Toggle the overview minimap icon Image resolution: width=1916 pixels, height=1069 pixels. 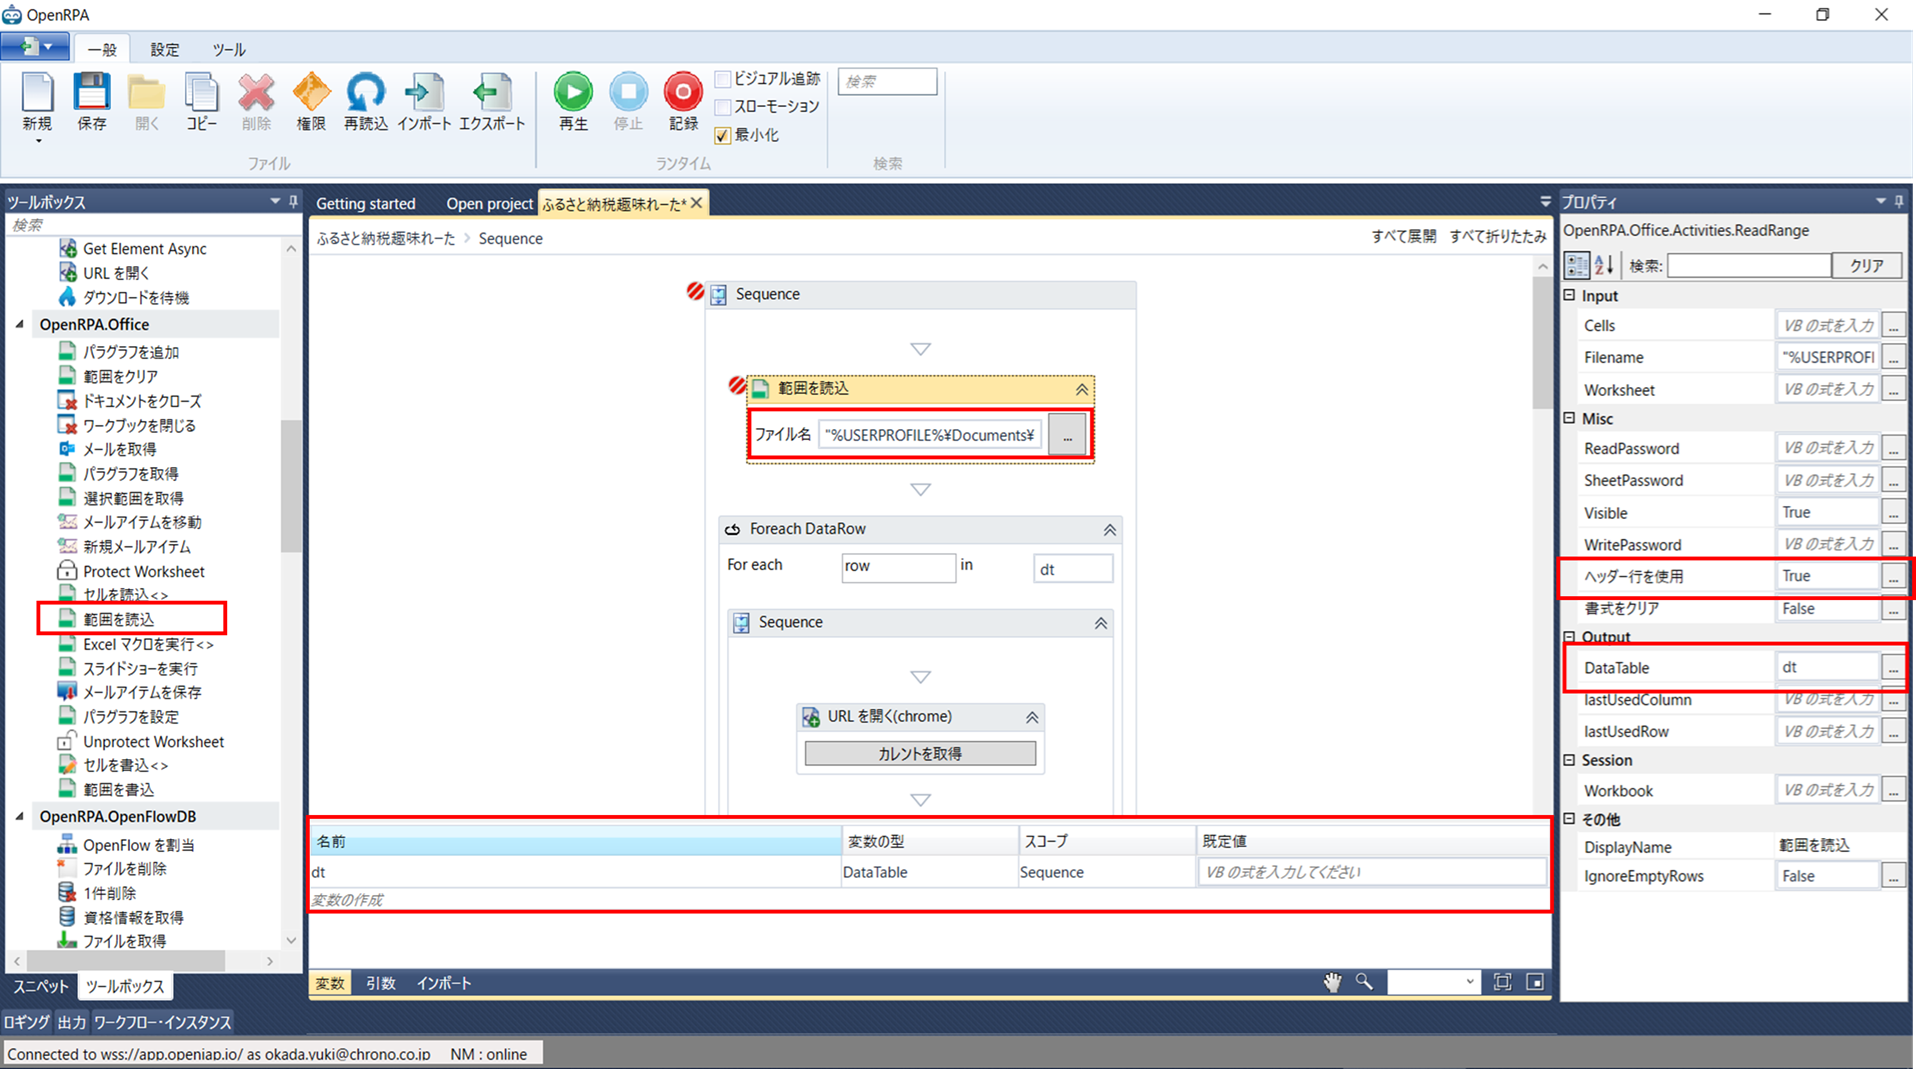1535,982
